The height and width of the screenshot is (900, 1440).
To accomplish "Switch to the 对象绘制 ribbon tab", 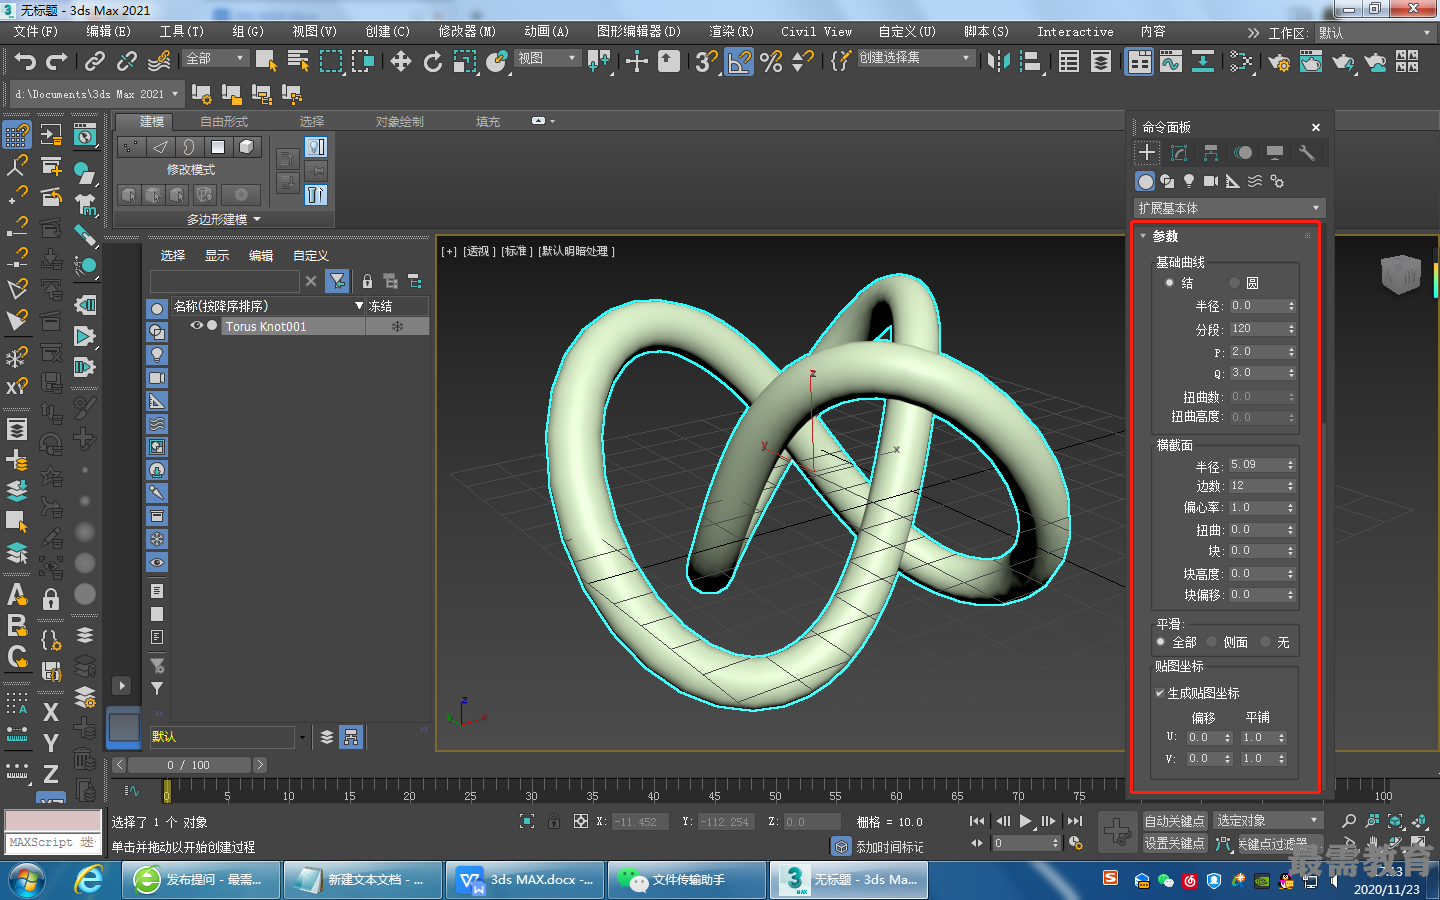I will [x=400, y=122].
